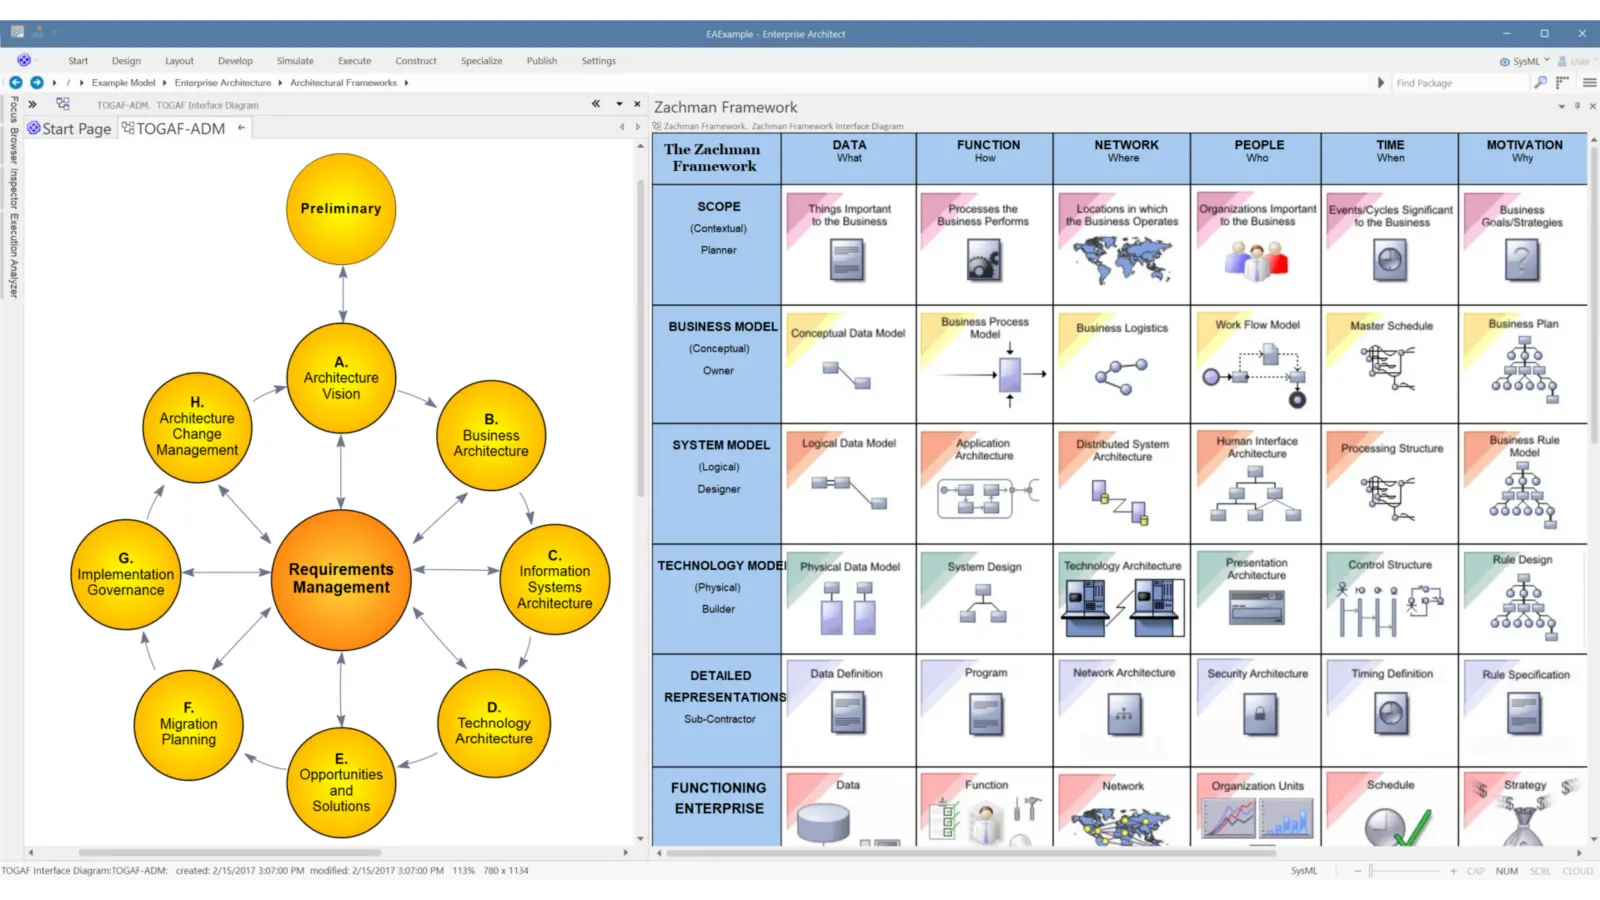Toggle the CLOUD indicator in status bar

point(1577,871)
